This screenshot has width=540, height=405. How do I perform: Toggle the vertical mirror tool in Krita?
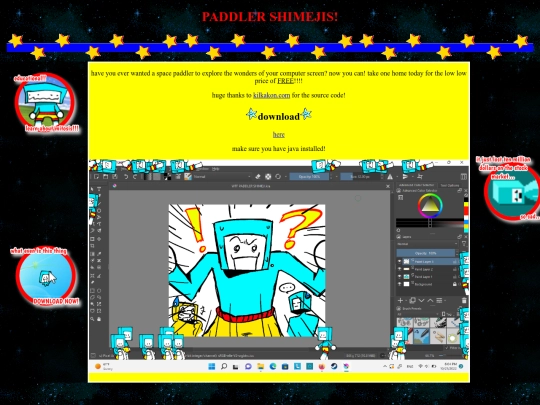(x=405, y=177)
